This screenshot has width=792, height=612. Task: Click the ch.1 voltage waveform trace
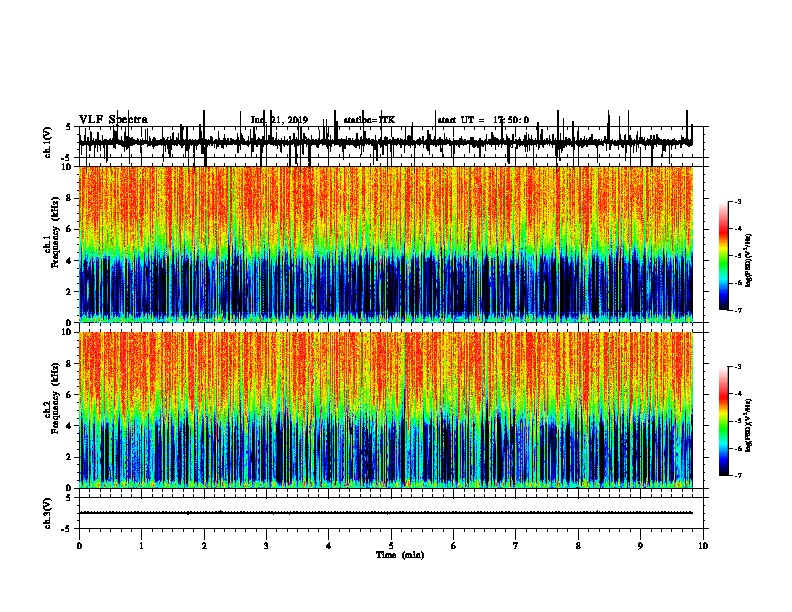pyautogui.click(x=386, y=142)
